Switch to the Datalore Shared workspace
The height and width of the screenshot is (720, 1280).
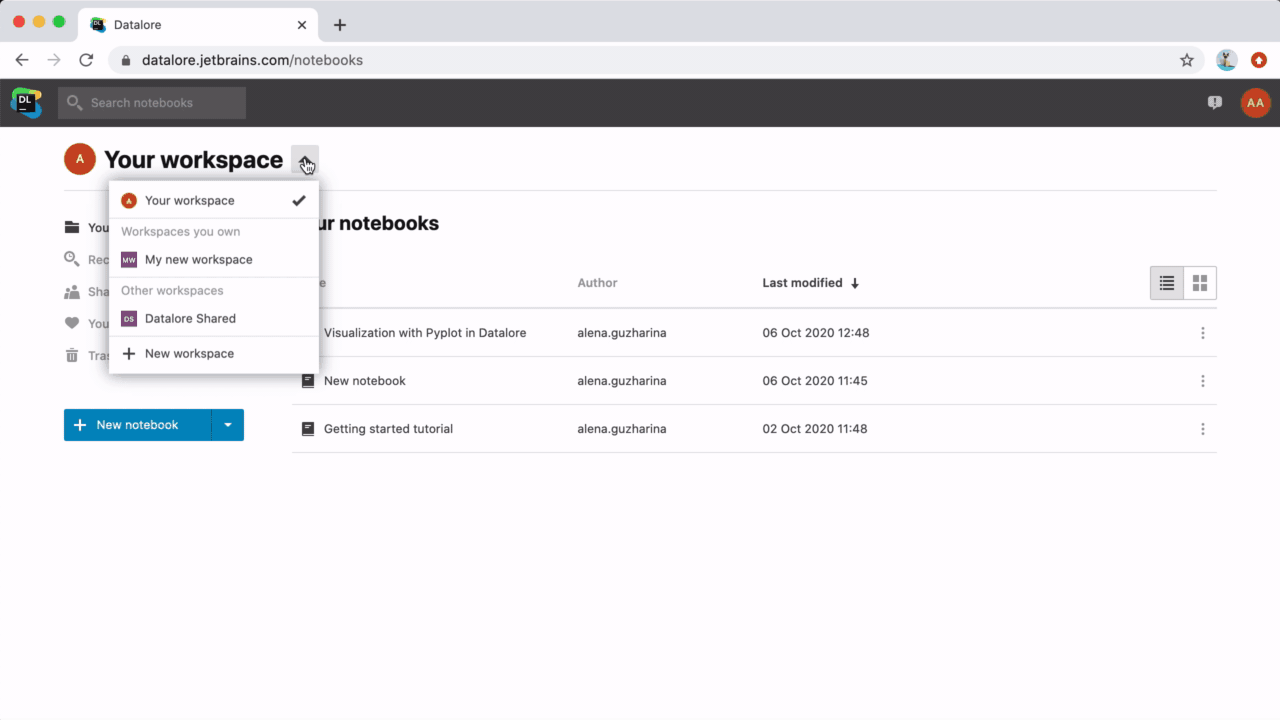(214, 319)
